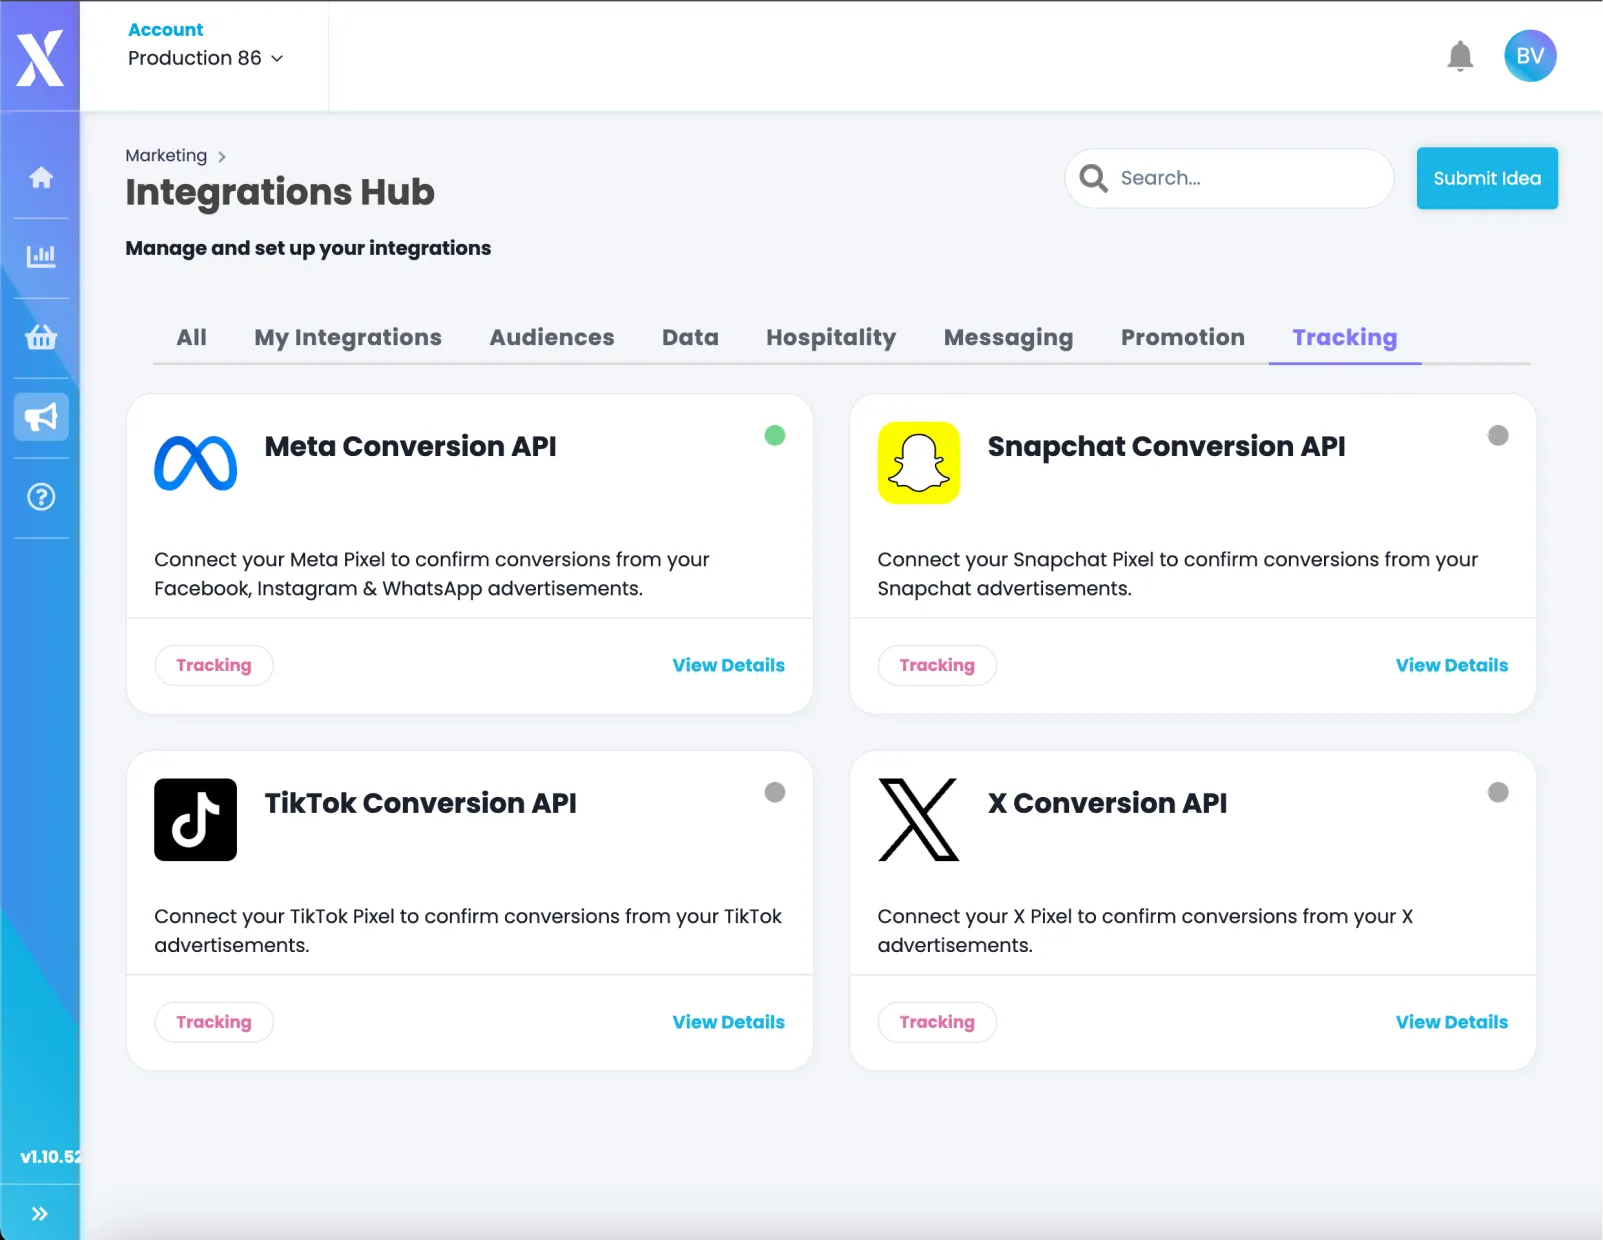The width and height of the screenshot is (1603, 1240).
Task: Click the gray status dot on the TikTok card
Action: pos(775,792)
